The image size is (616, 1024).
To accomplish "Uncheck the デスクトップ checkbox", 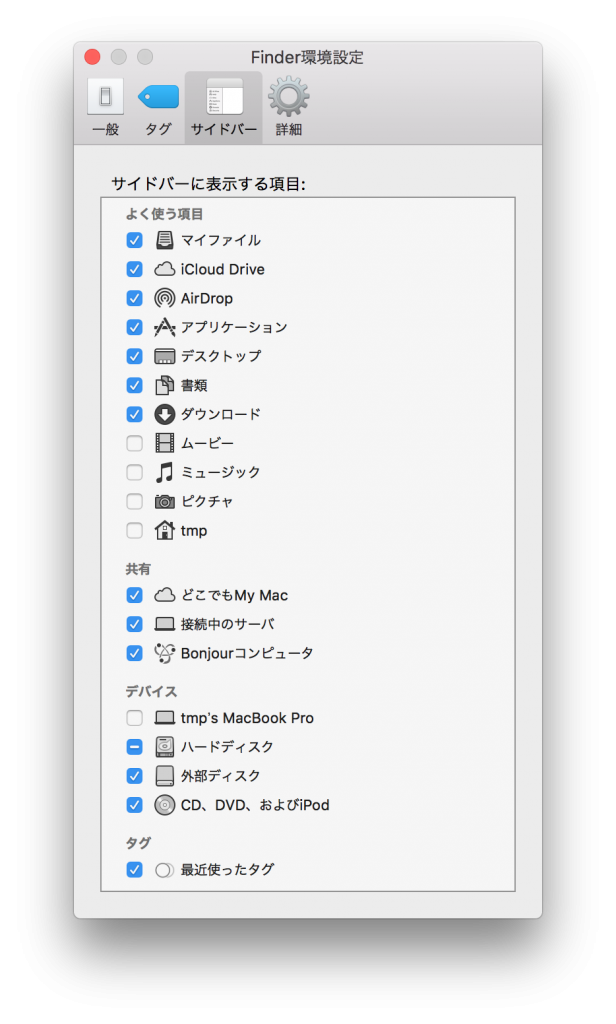I will point(135,357).
